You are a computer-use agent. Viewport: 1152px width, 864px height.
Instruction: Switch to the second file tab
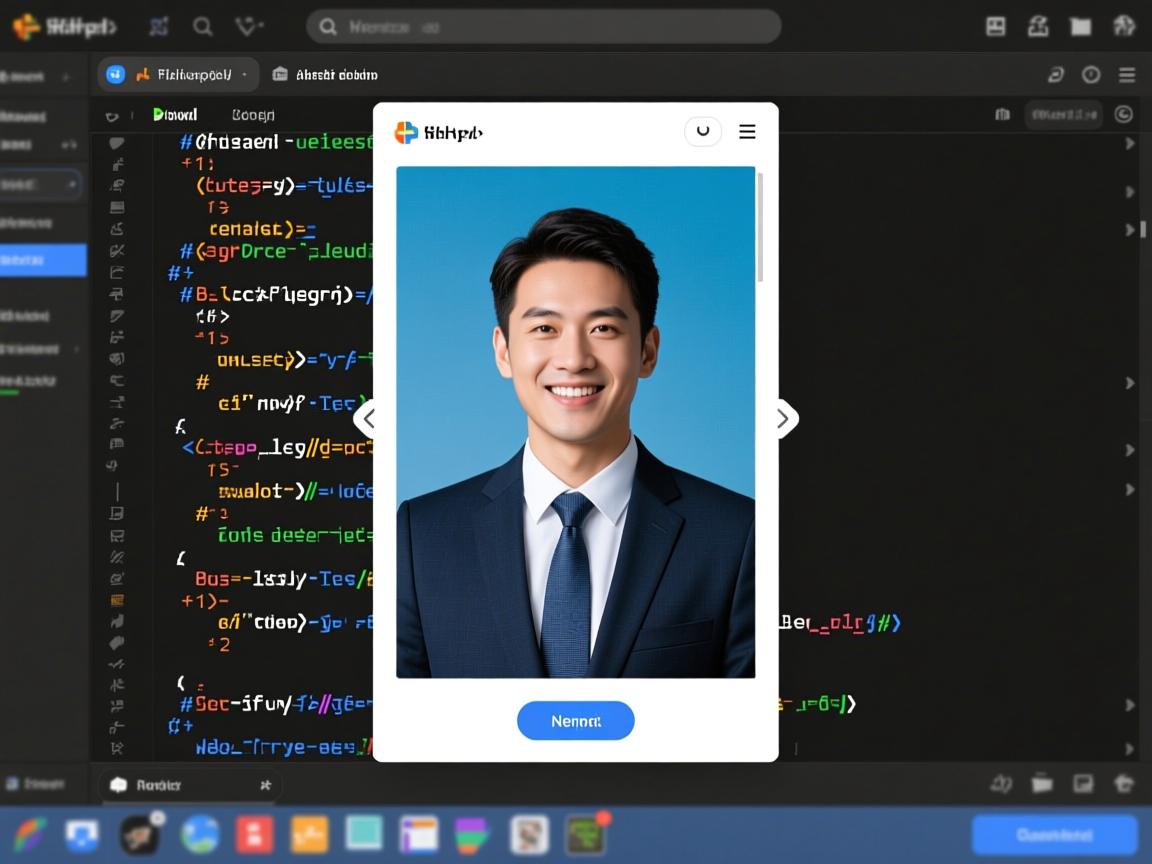325,74
